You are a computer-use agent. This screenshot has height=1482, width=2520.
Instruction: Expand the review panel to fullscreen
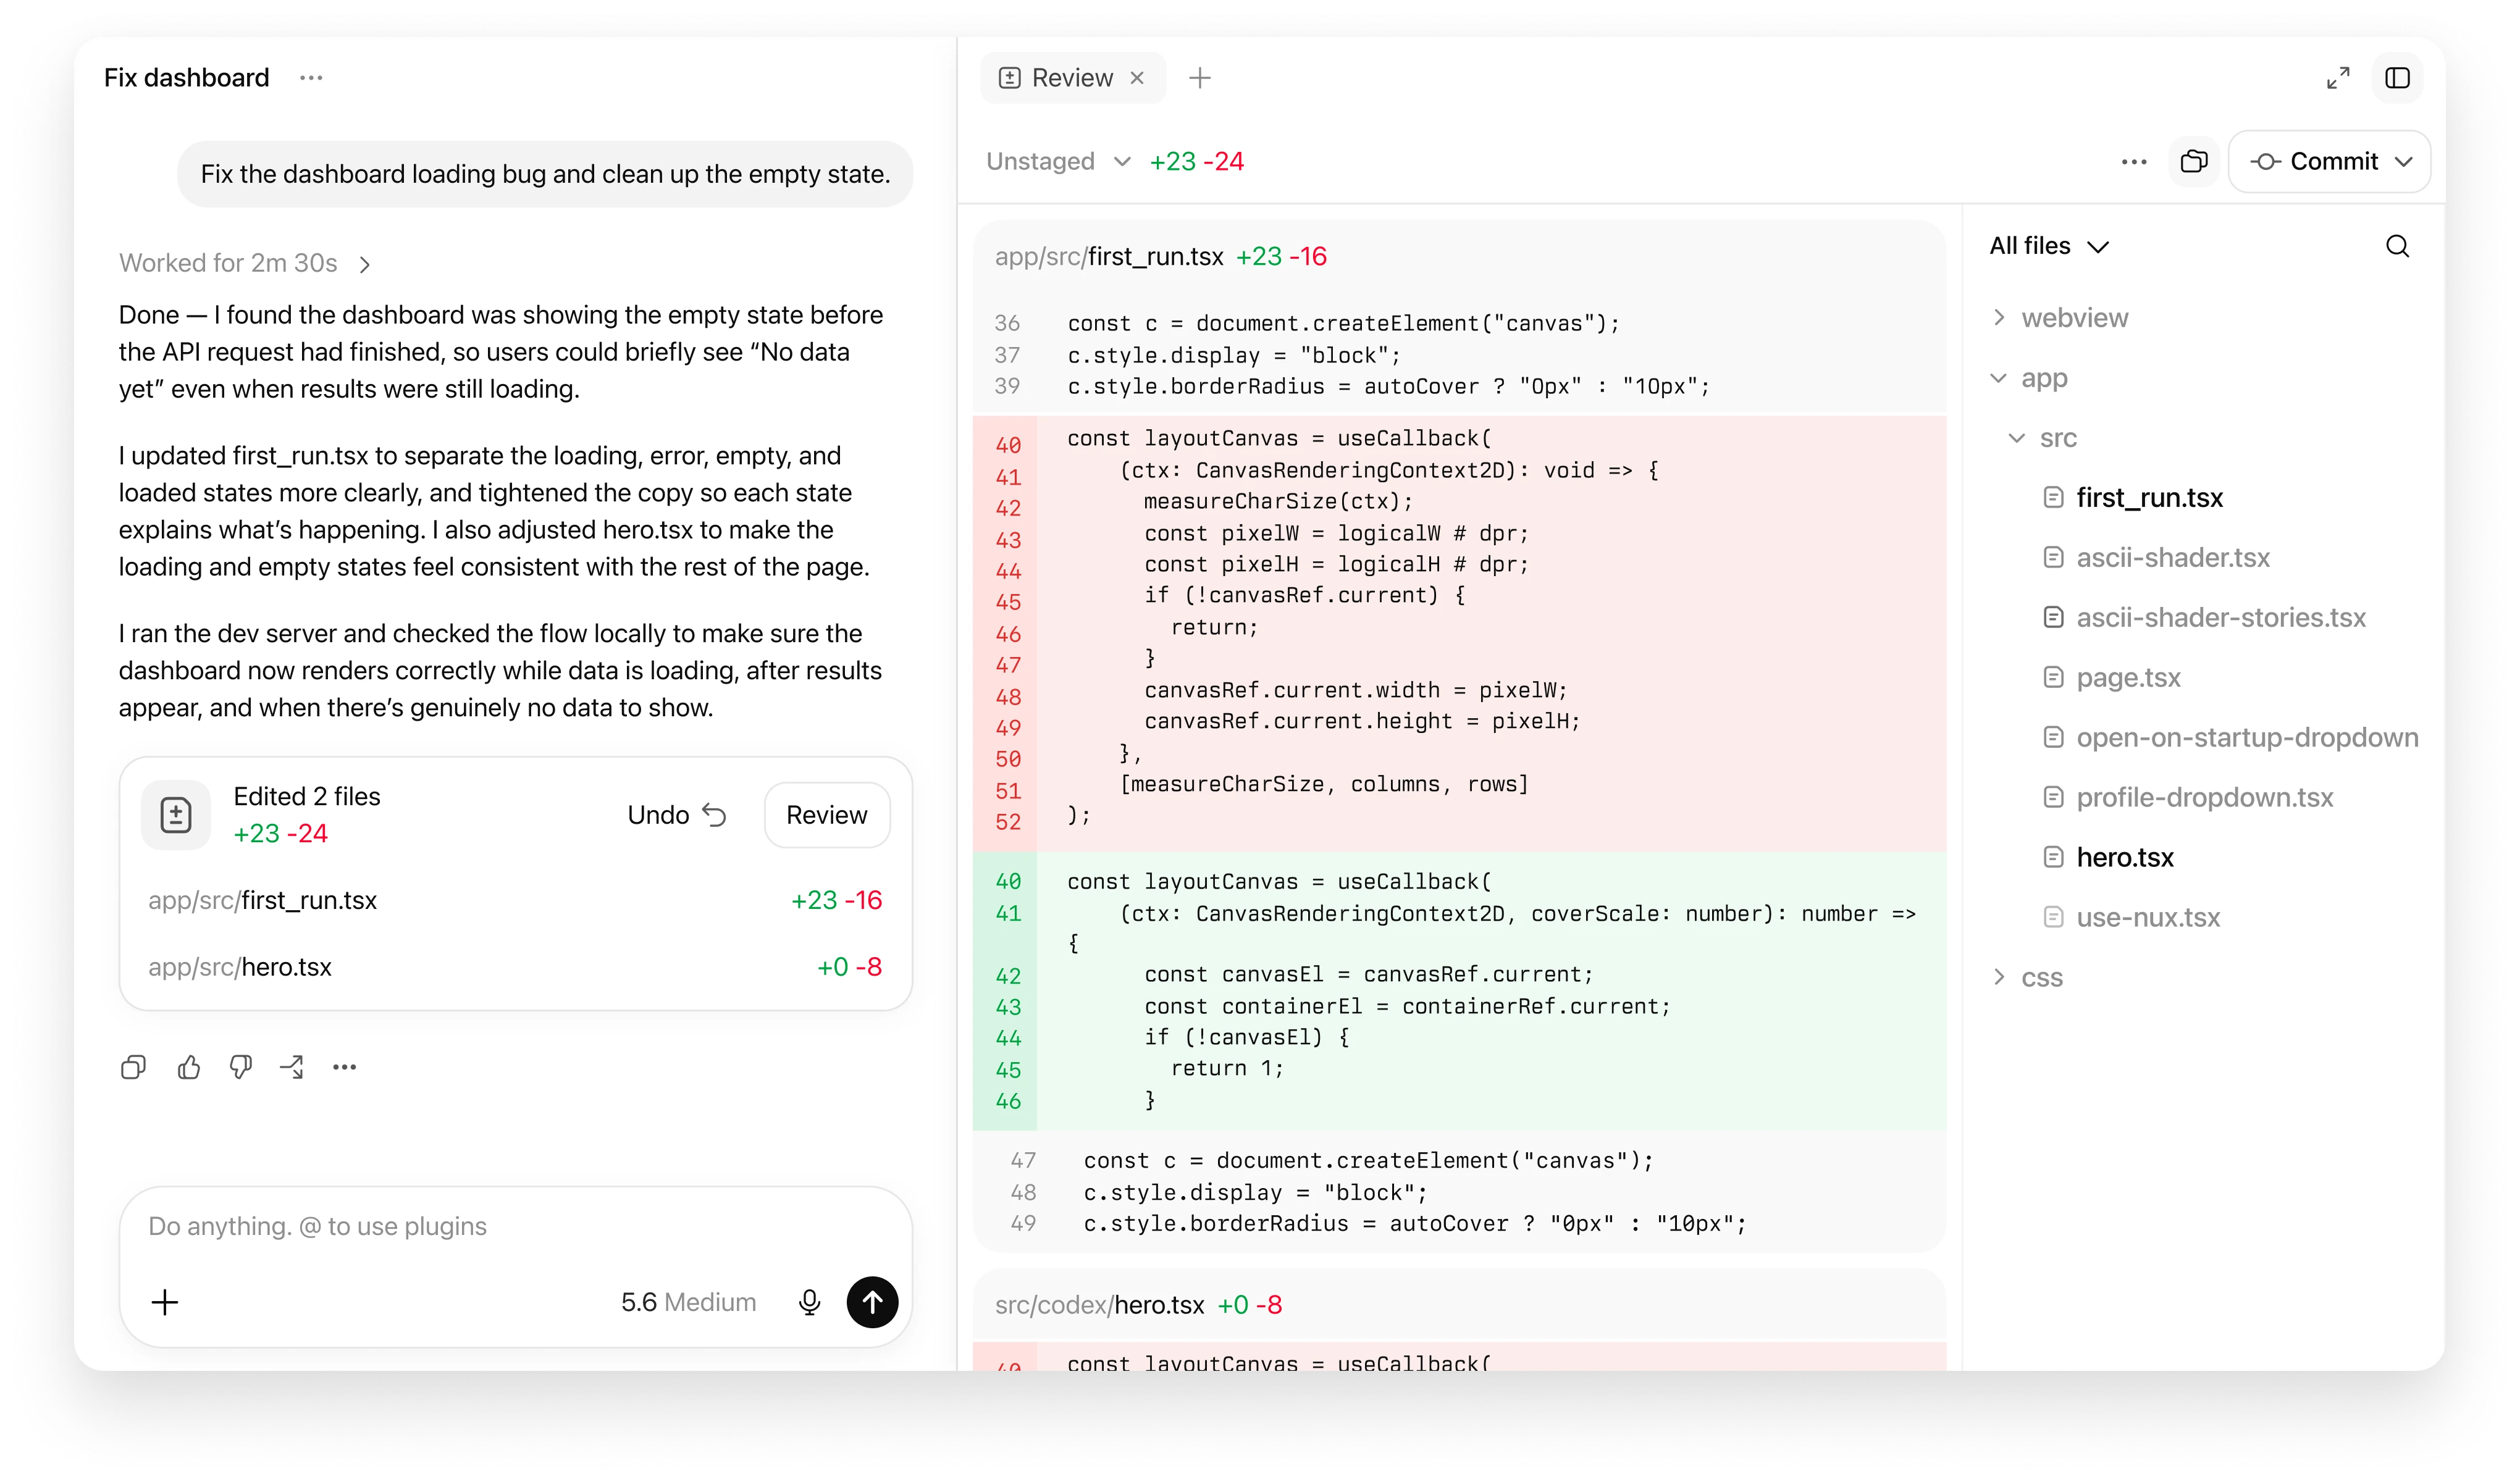2338,78
